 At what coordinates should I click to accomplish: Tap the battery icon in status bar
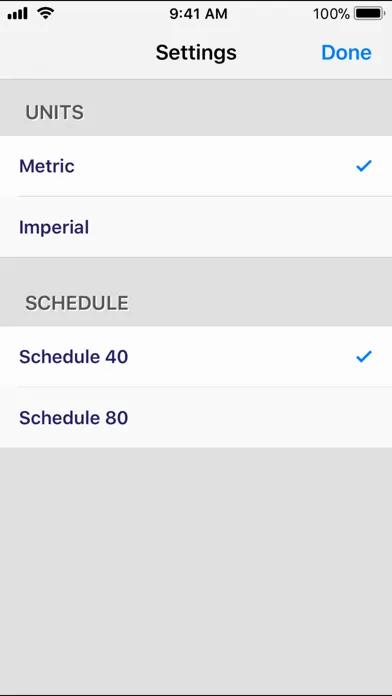(369, 13)
